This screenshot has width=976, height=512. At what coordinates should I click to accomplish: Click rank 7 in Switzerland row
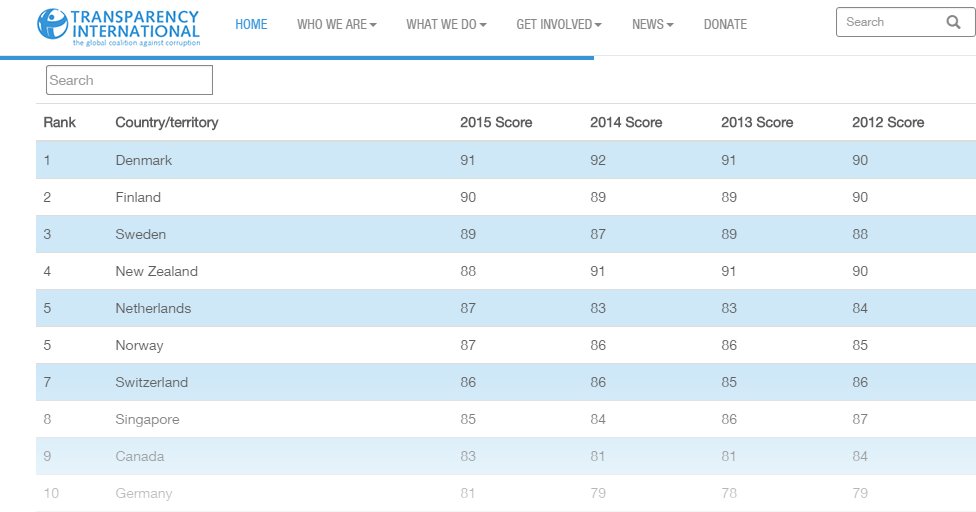[47, 382]
